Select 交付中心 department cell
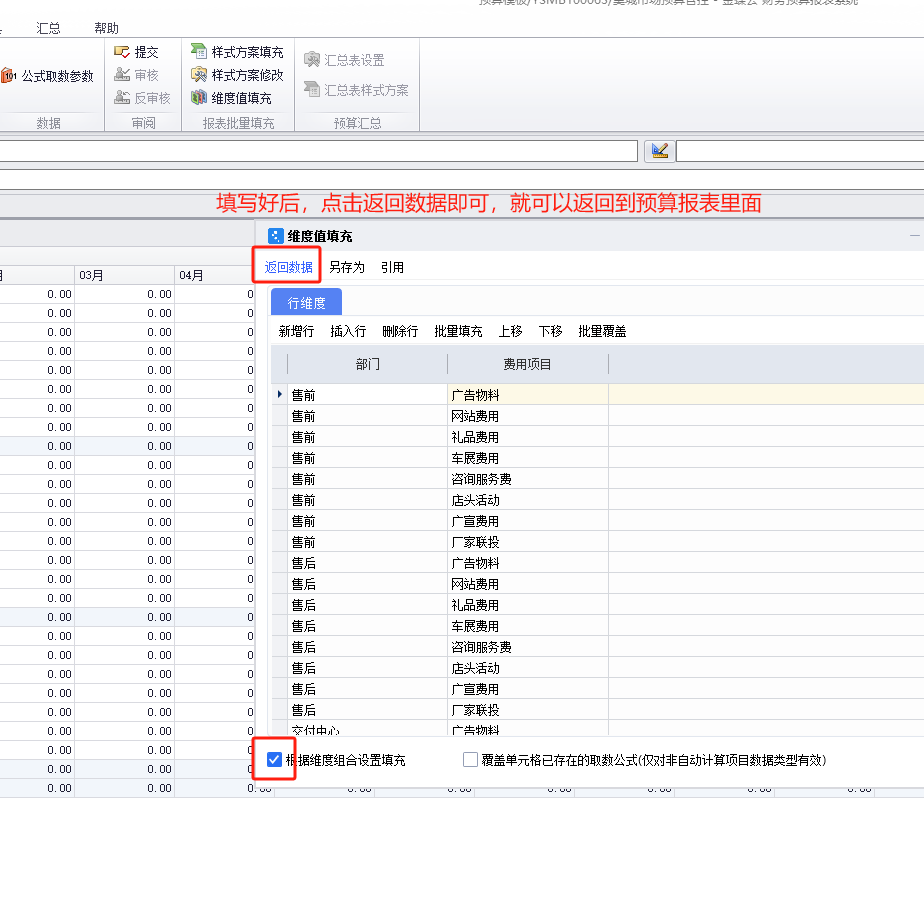Image resolution: width=924 pixels, height=918 pixels. tap(368, 729)
